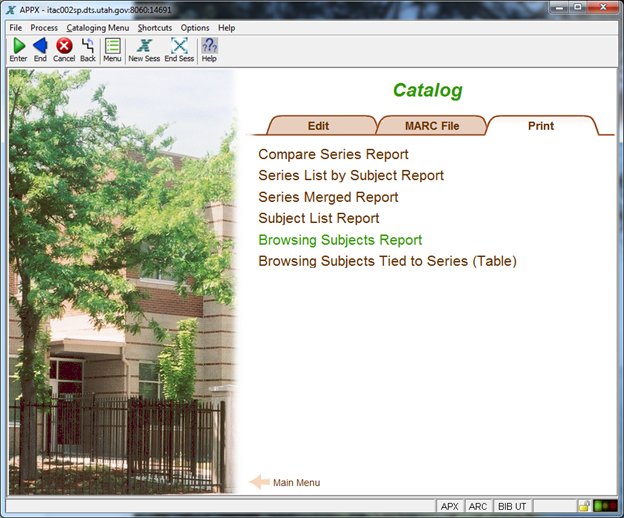Click the lock icon in status bar
624x518 pixels.
(x=583, y=506)
